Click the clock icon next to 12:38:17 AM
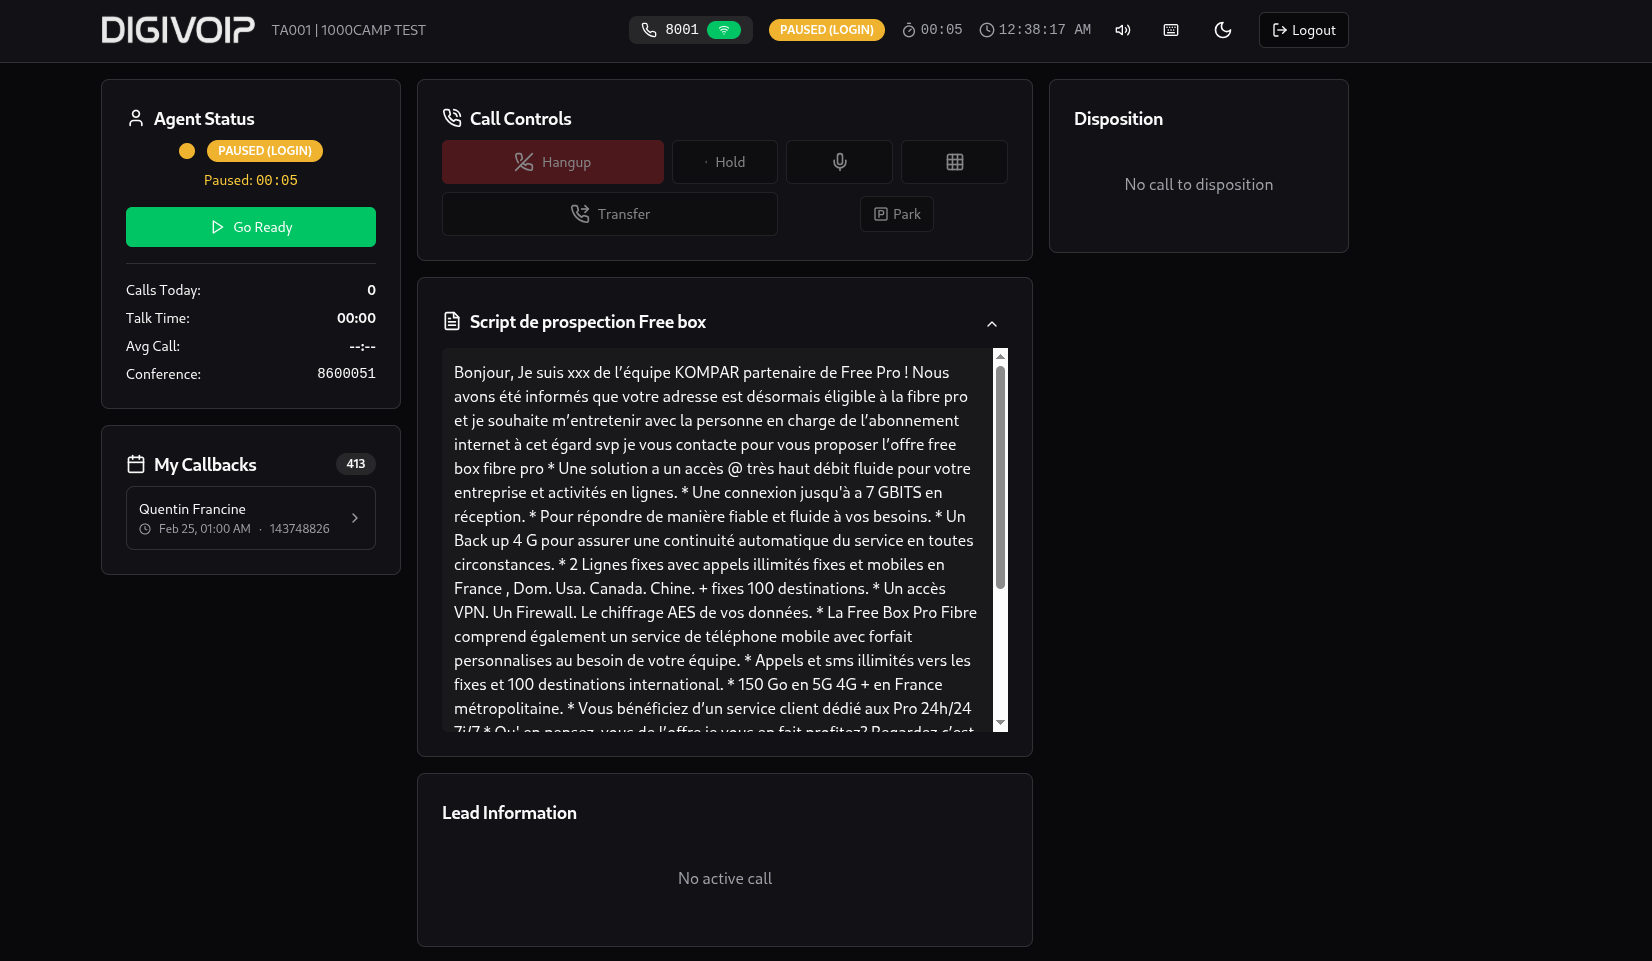Screen dimensions: 1652x961 coord(987,30)
